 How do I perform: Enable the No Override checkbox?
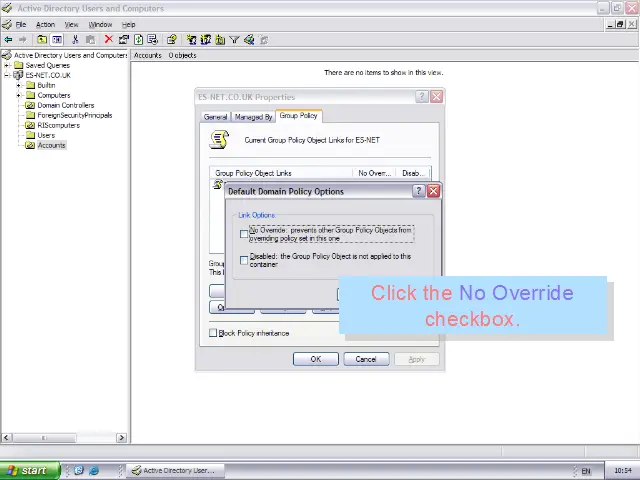[x=244, y=234]
